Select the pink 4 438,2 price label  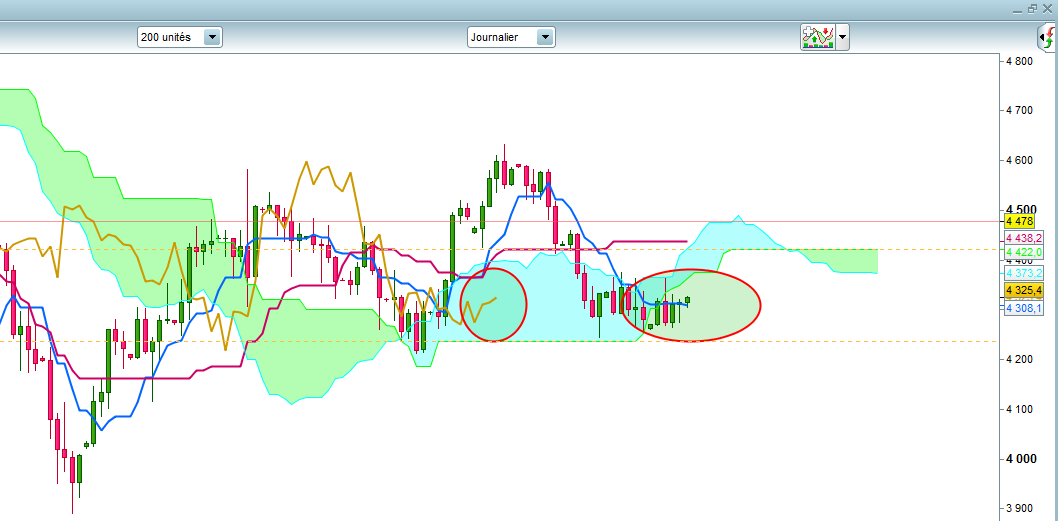tap(1024, 238)
